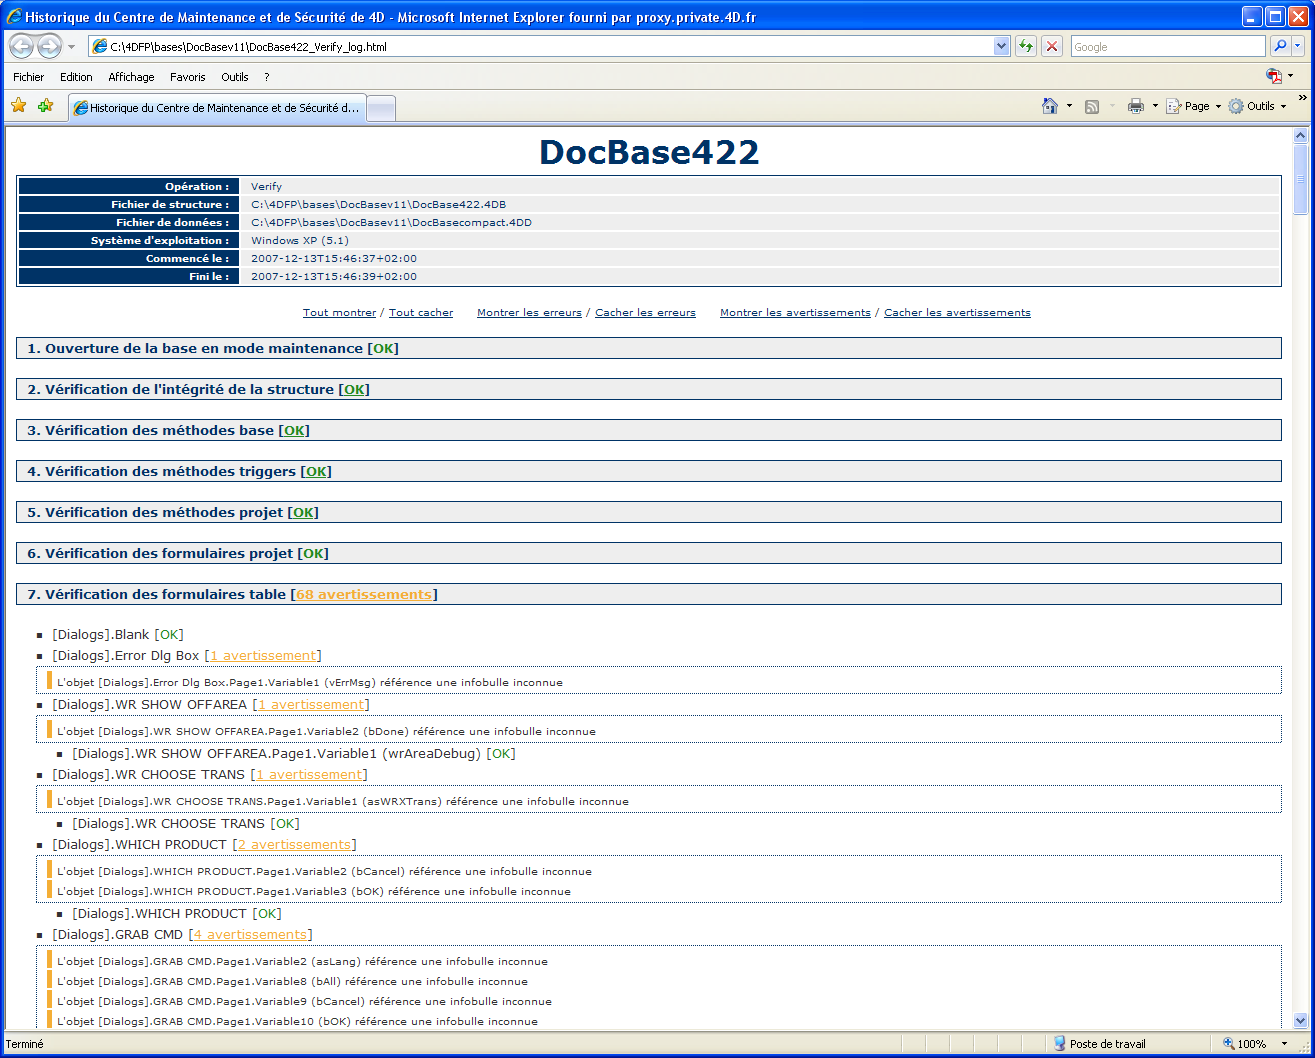Open the Outils dropdown in command bar
The image size is (1315, 1058).
coord(1258,106)
